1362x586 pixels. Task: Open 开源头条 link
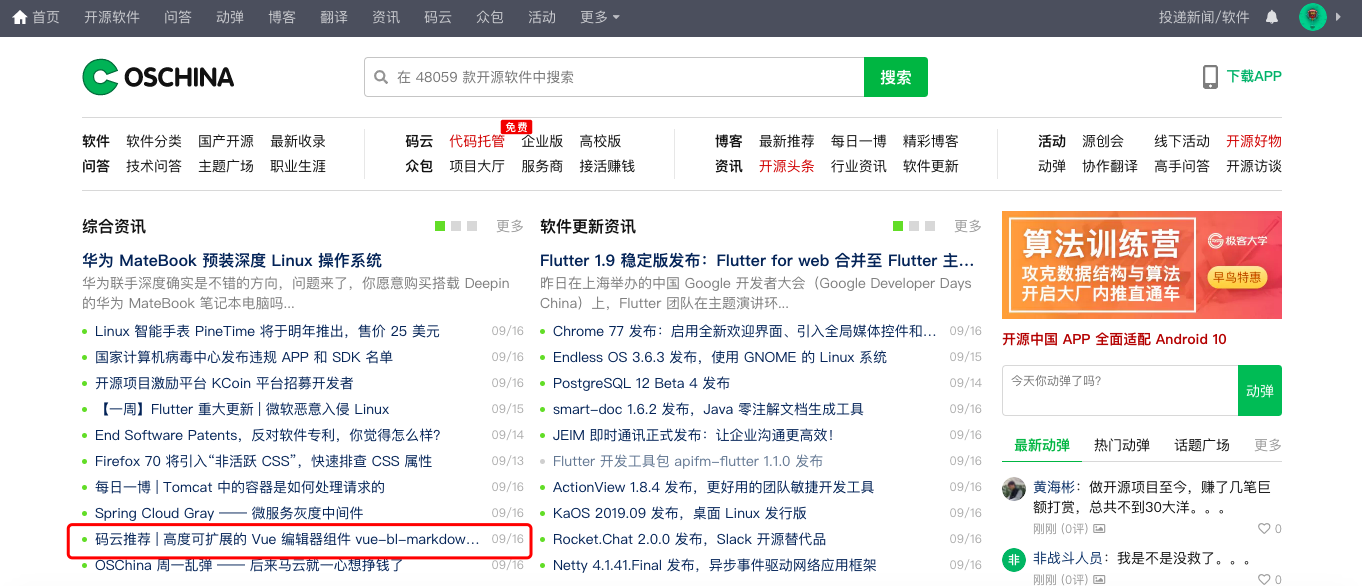point(787,166)
